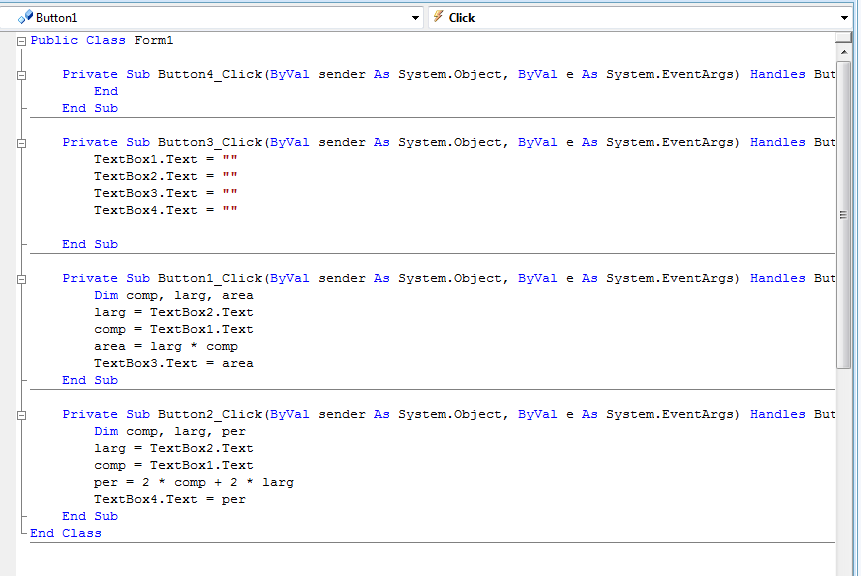Open the Click method name dropdown
This screenshot has height=576, width=861.
(x=844, y=18)
